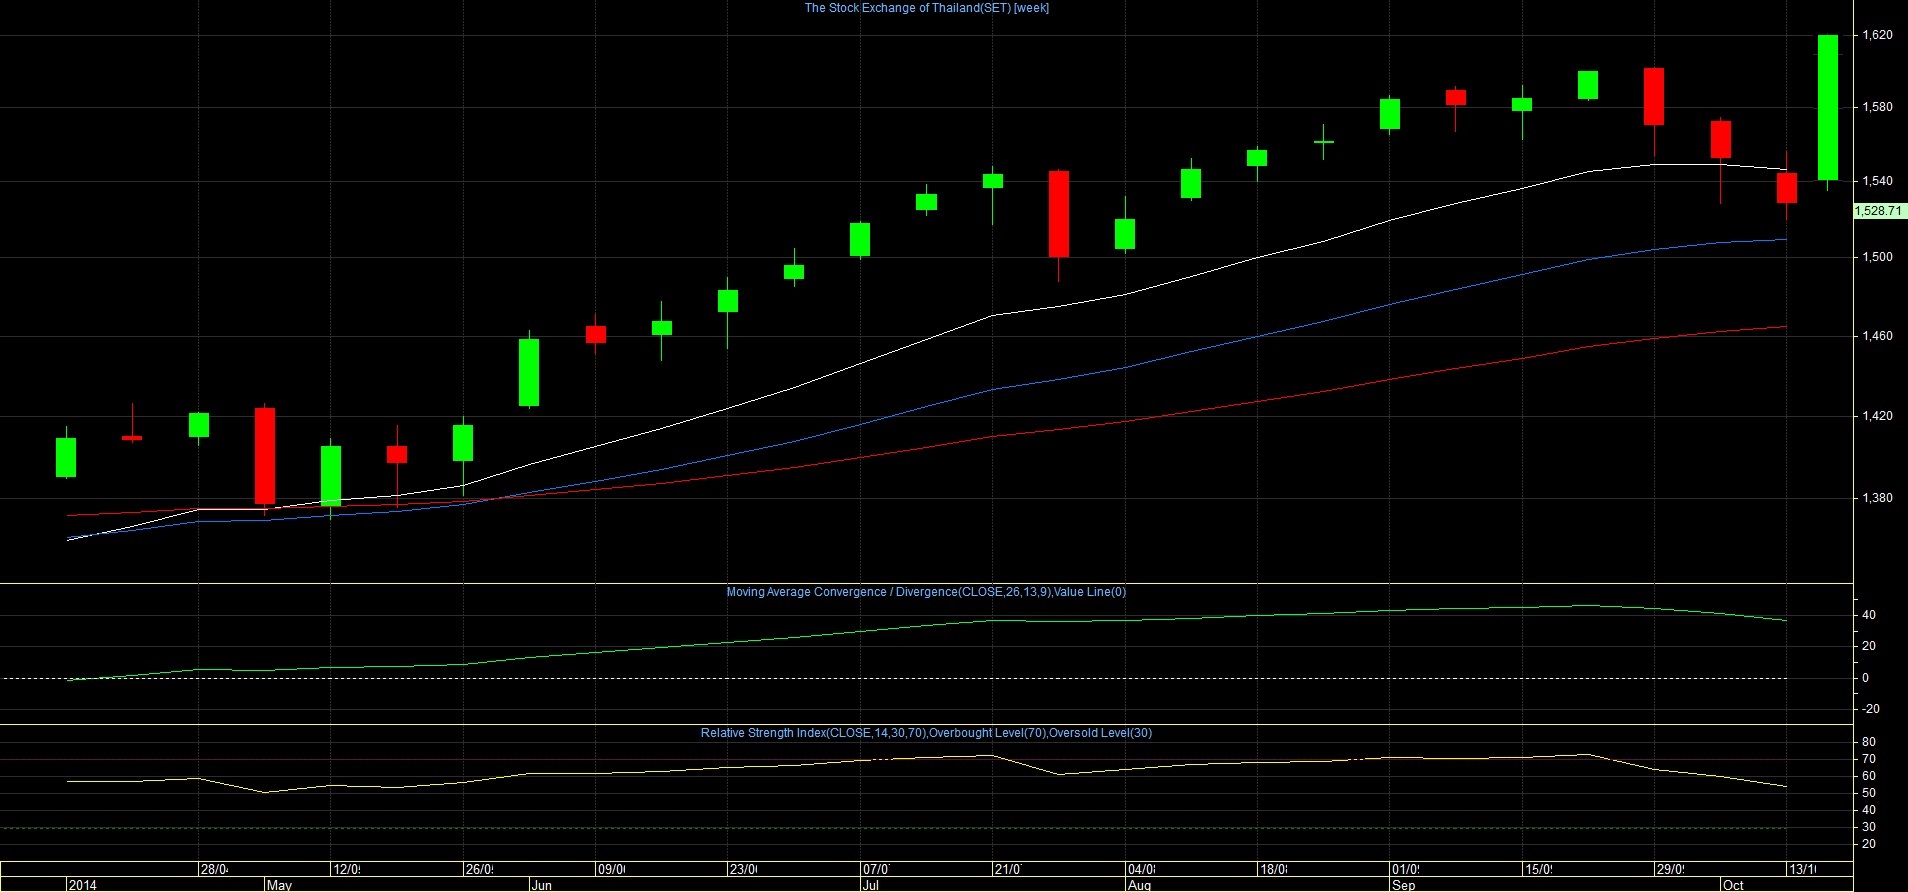Click the 1,460 price axis label
Screen dimensions: 1908x892
click(x=1876, y=336)
